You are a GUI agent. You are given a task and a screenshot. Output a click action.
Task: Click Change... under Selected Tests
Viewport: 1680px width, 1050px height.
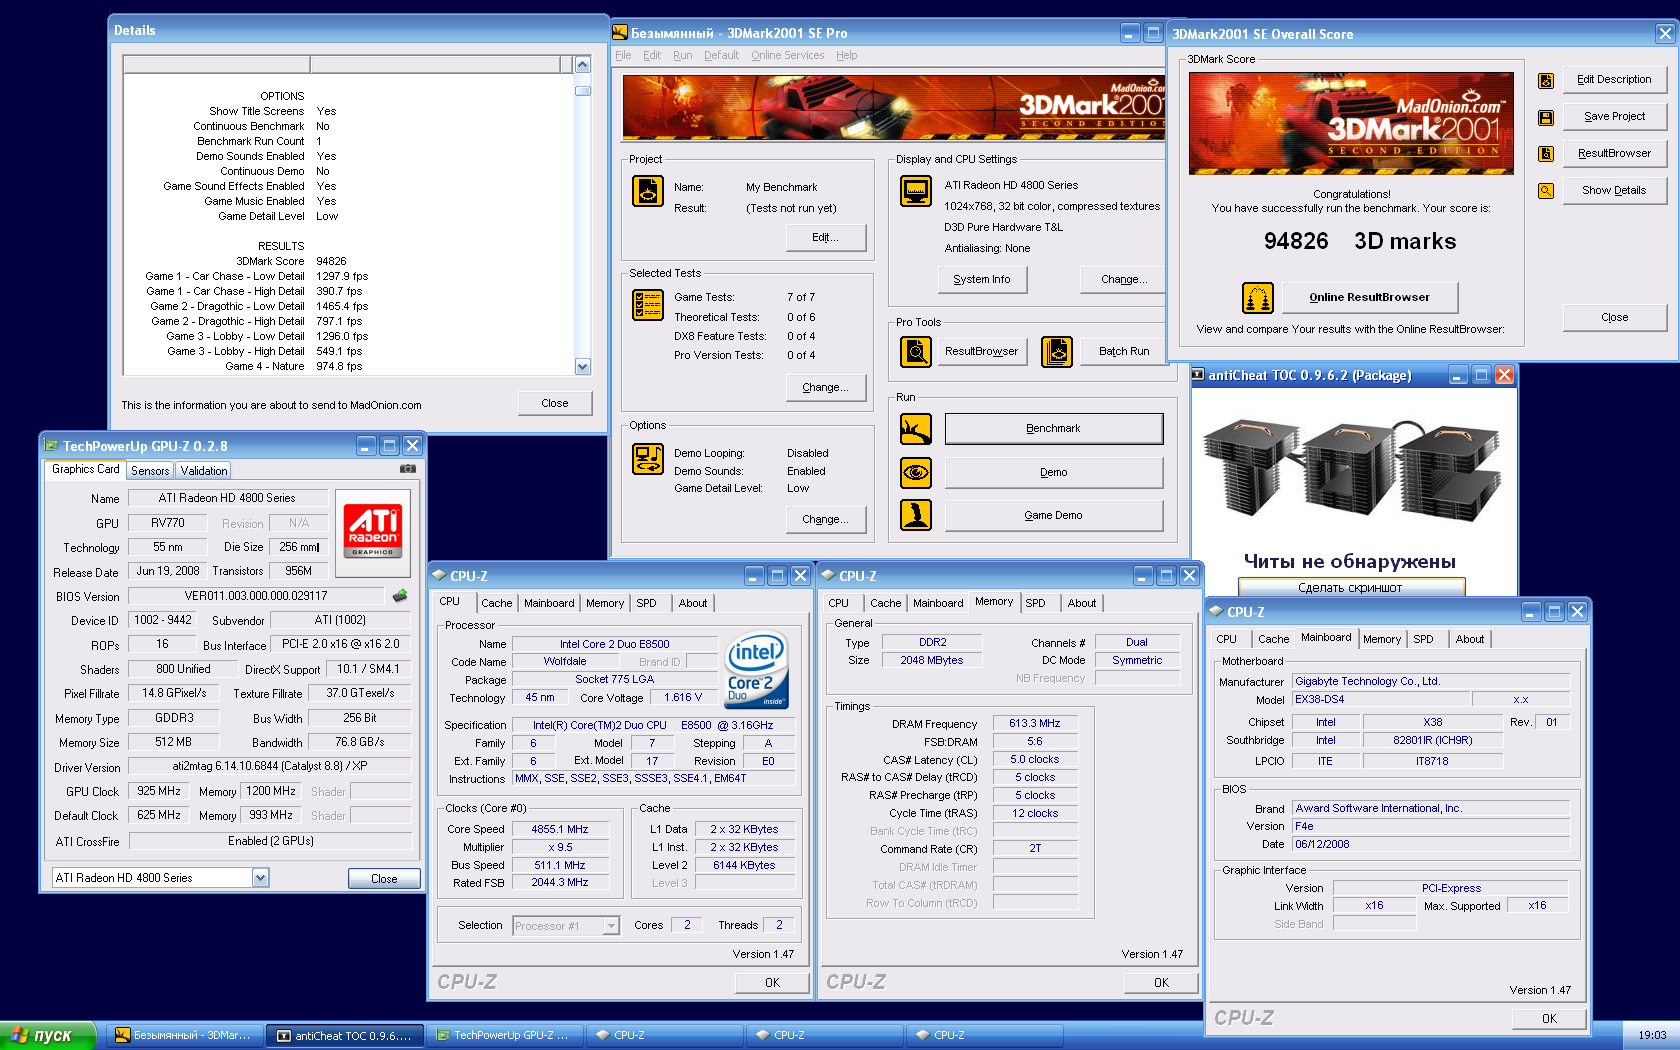(825, 388)
